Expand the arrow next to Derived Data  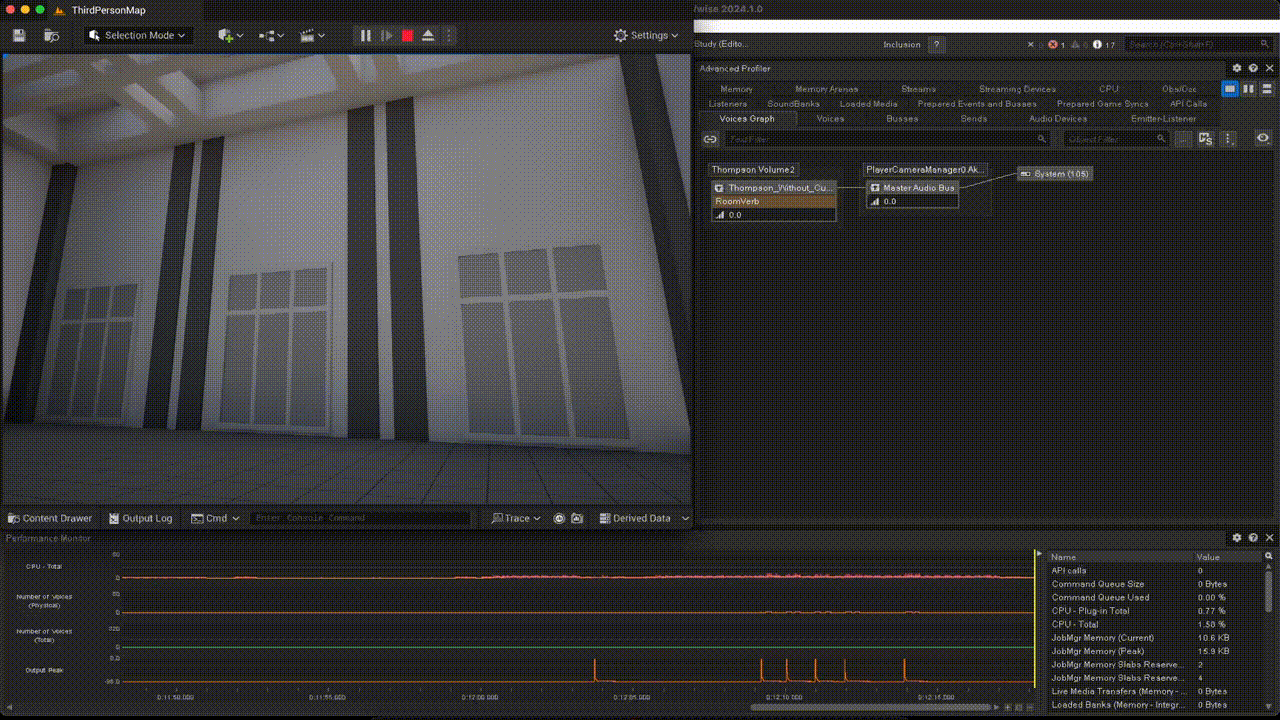(x=685, y=518)
